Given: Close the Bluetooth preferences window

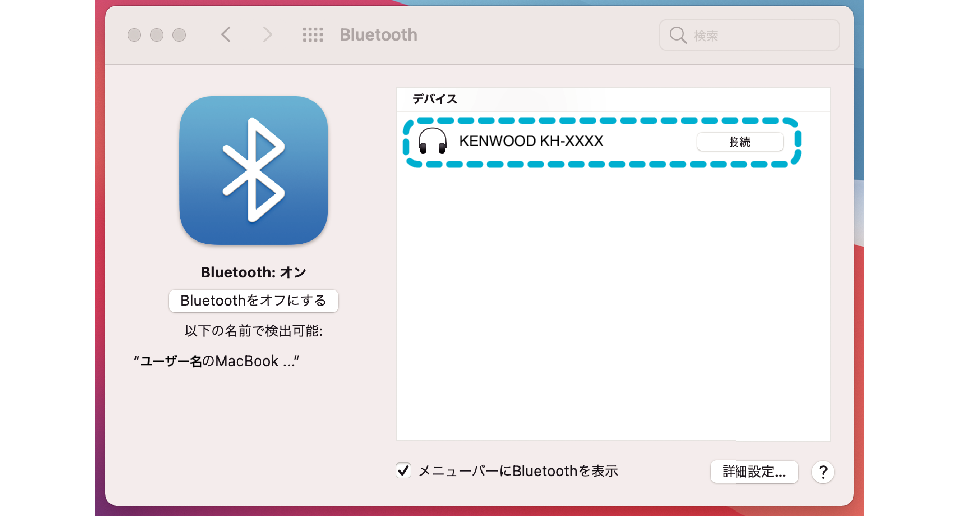Looking at the screenshot, I should [x=134, y=35].
